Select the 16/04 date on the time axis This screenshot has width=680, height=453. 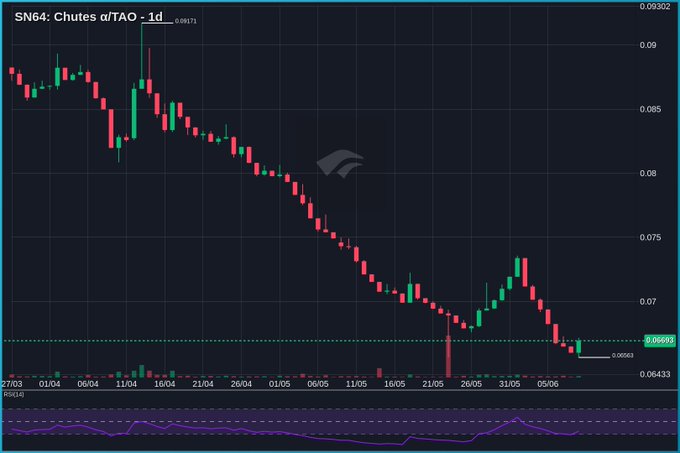point(164,384)
